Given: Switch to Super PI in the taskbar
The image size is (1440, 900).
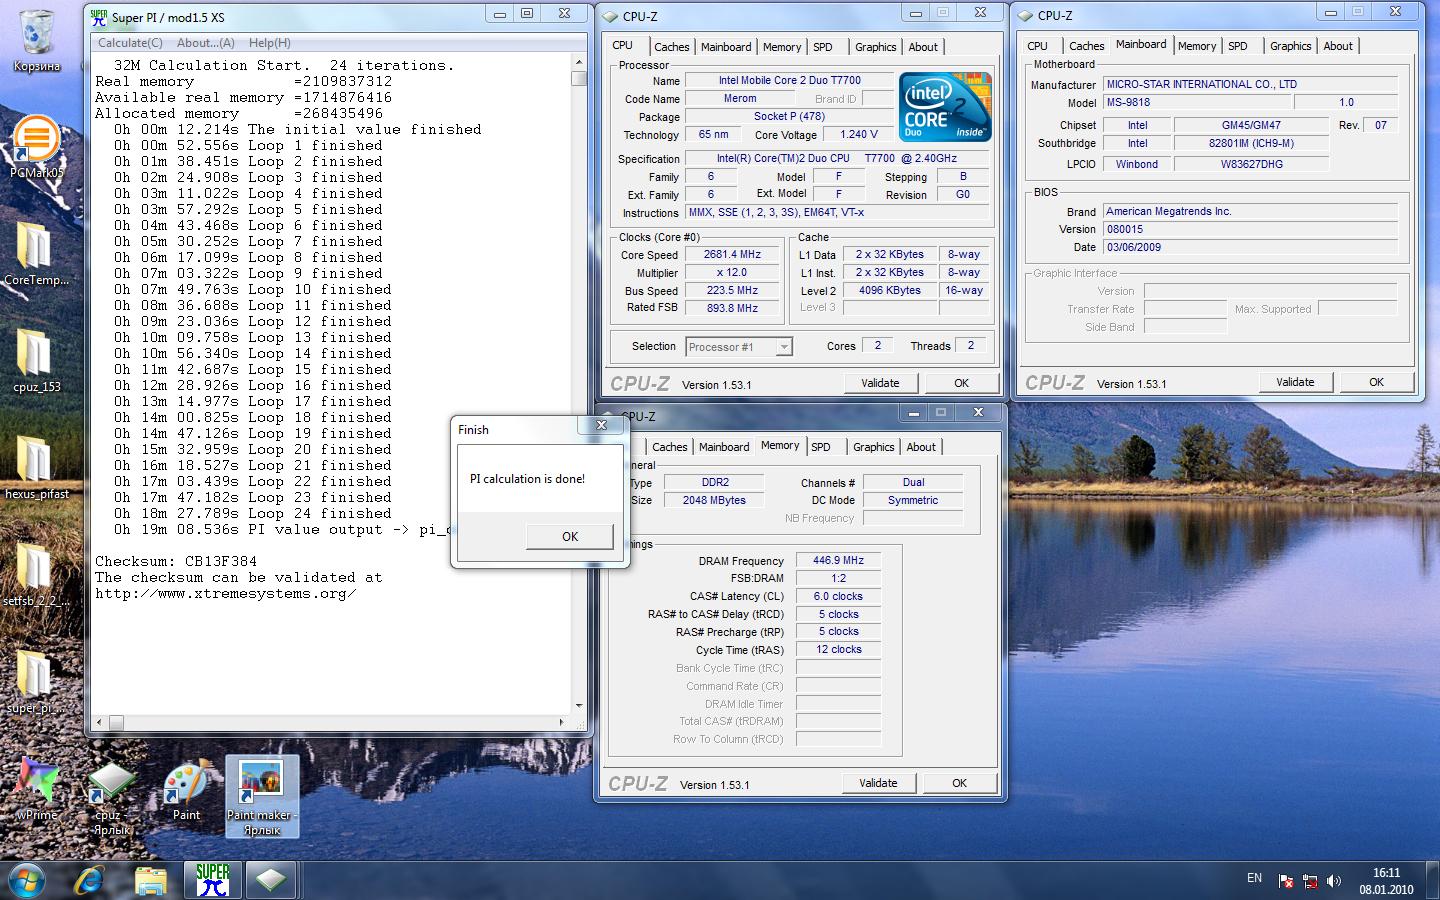Looking at the screenshot, I should (x=212, y=880).
